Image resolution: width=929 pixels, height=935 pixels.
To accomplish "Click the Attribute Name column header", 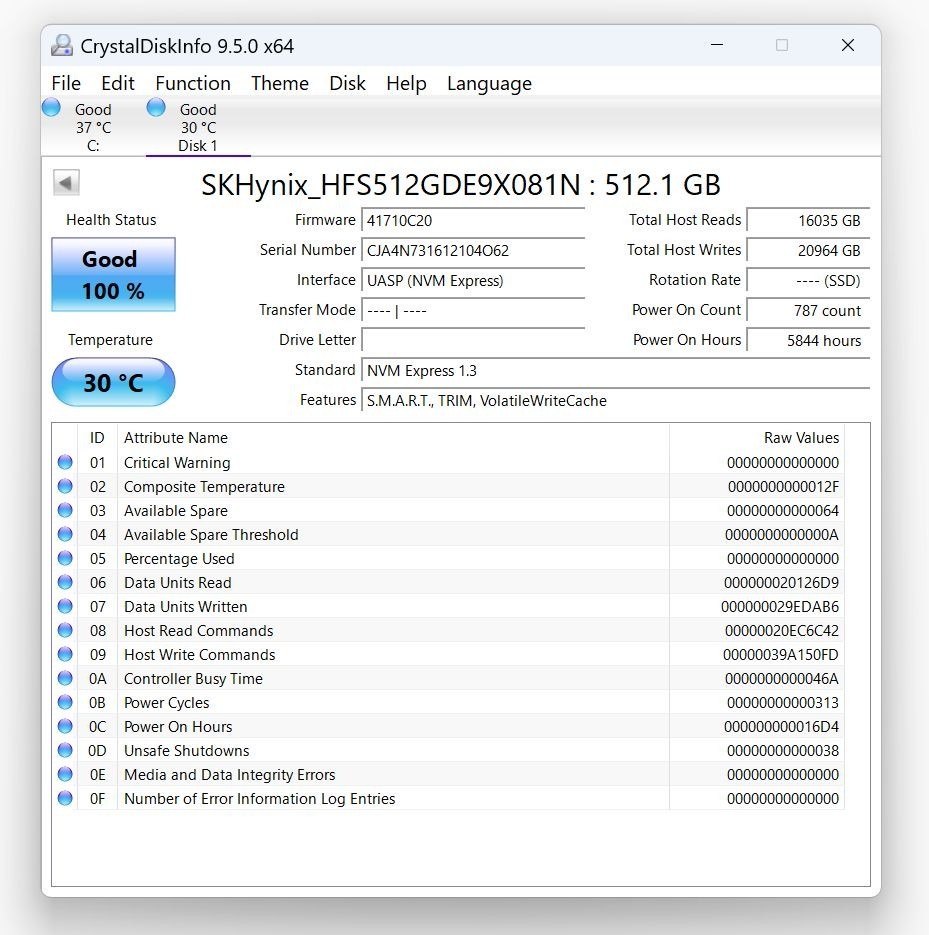I will (394, 438).
